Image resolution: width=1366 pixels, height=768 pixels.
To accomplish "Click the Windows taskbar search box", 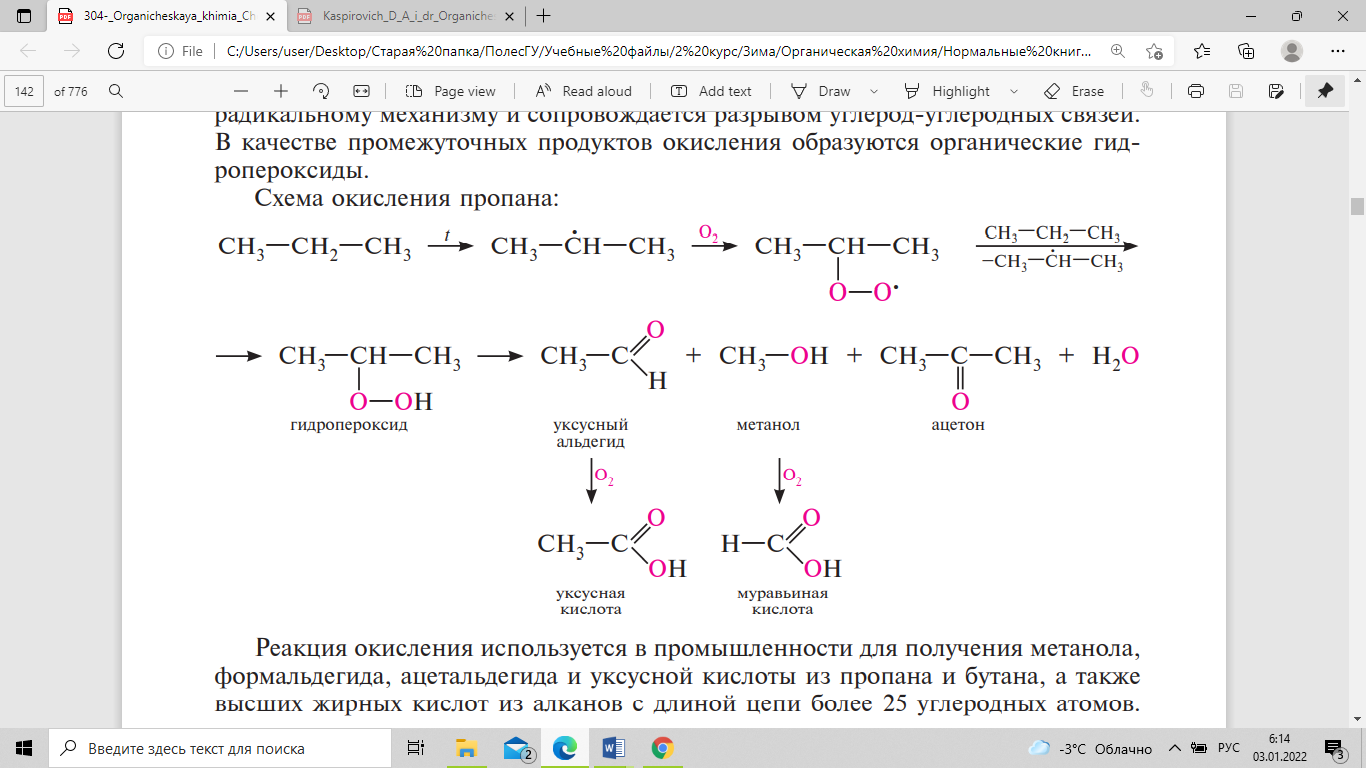I will [220, 748].
